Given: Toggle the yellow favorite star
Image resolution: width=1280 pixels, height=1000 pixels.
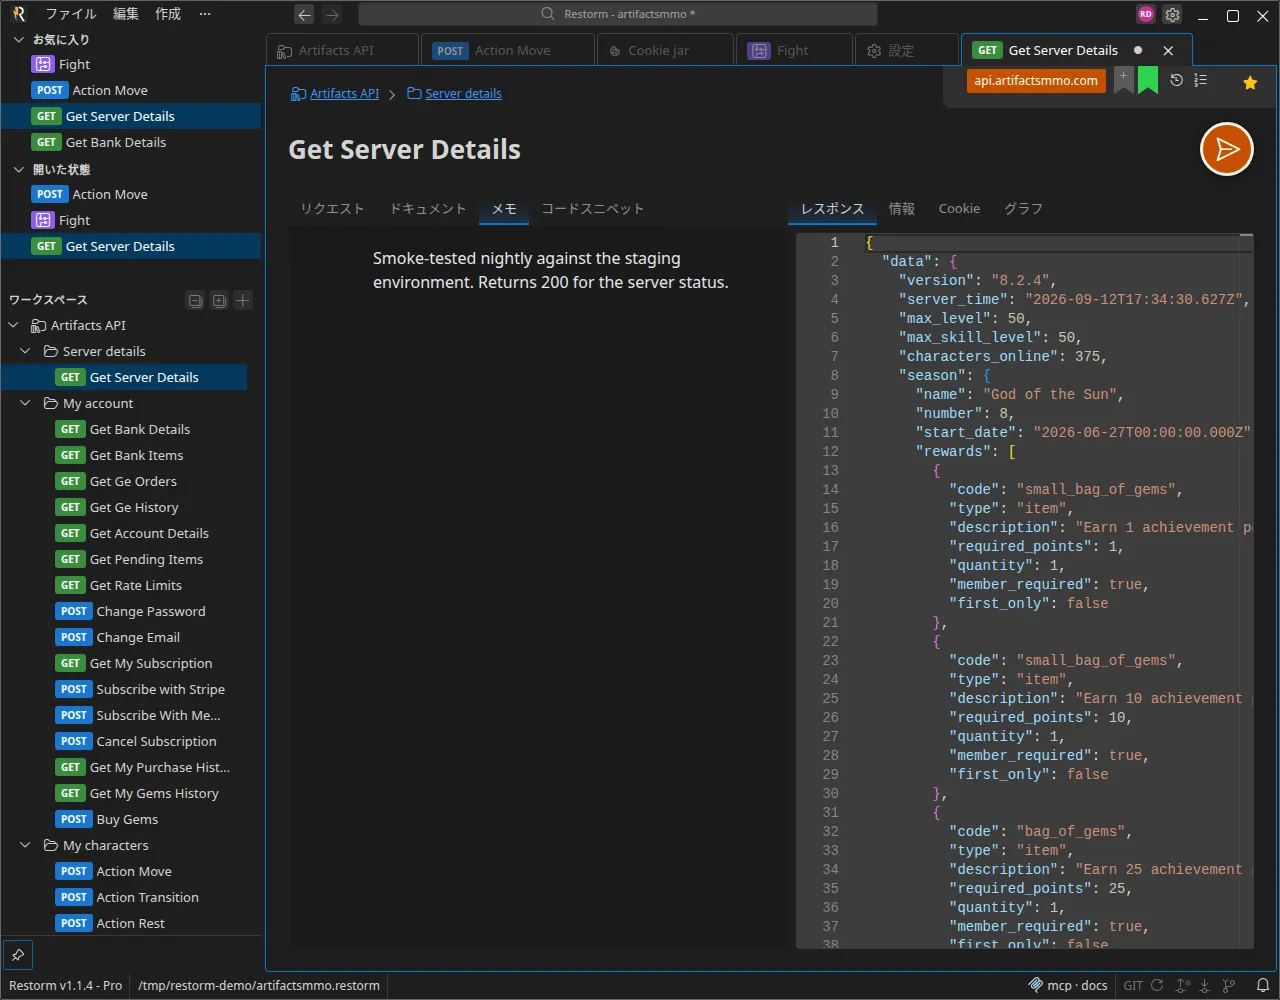Looking at the screenshot, I should [x=1250, y=83].
